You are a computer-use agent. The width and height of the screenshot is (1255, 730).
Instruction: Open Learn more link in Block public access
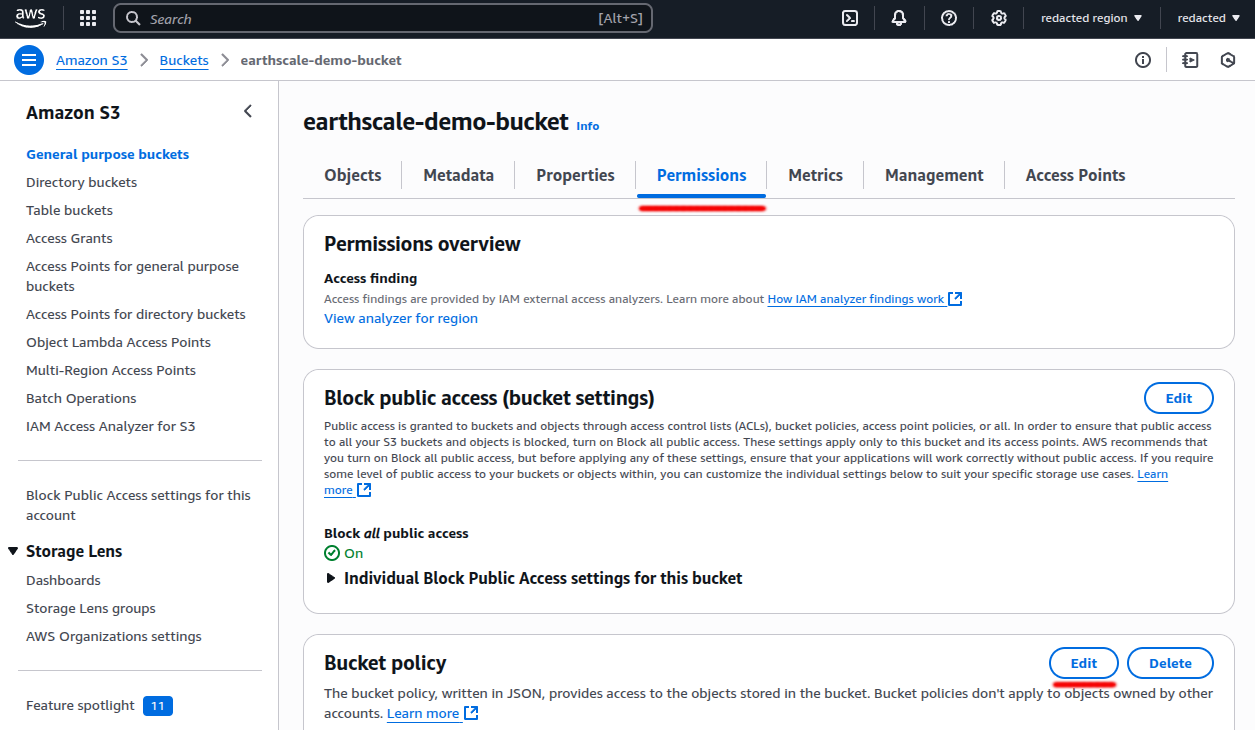(1152, 474)
